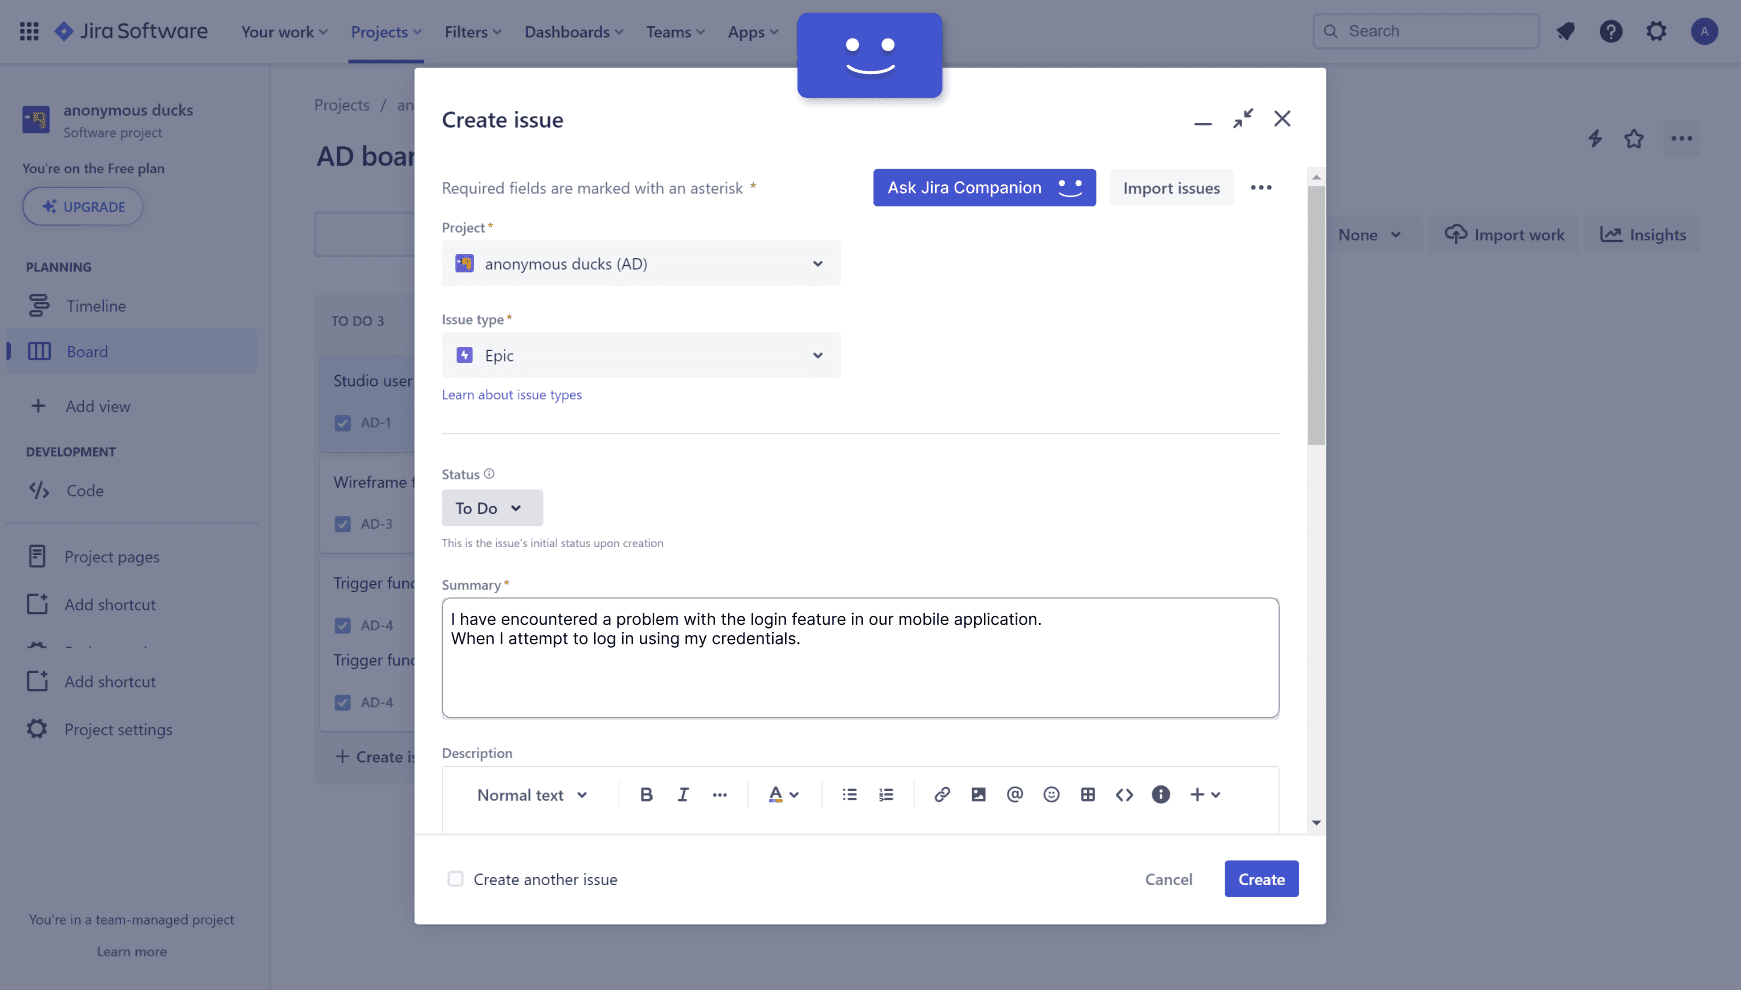Open the Projects menu
Screen dimensions: 1741x990
(x=386, y=32)
